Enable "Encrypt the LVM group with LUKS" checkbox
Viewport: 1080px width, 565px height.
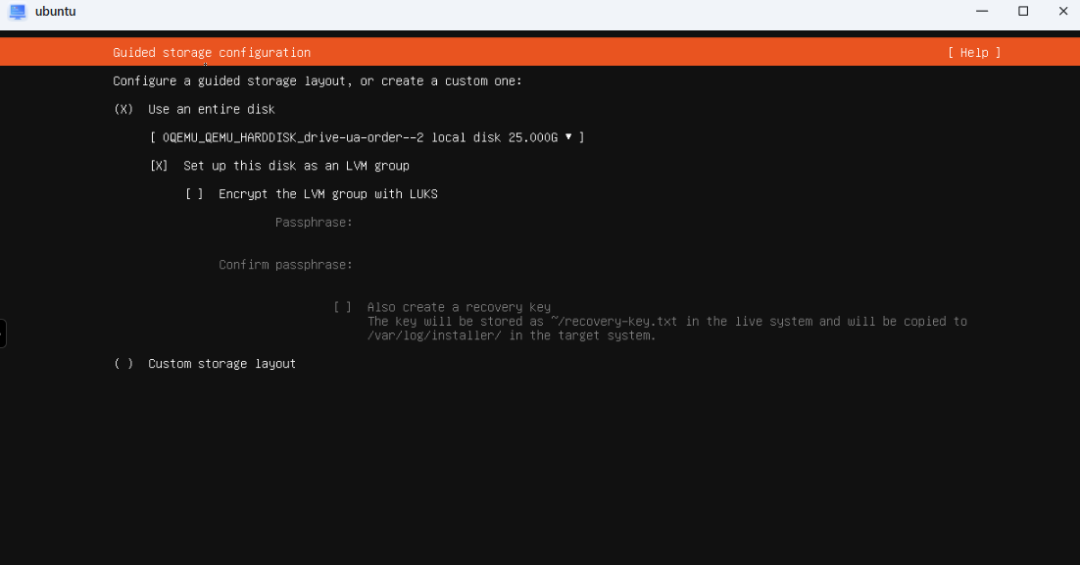(195, 194)
